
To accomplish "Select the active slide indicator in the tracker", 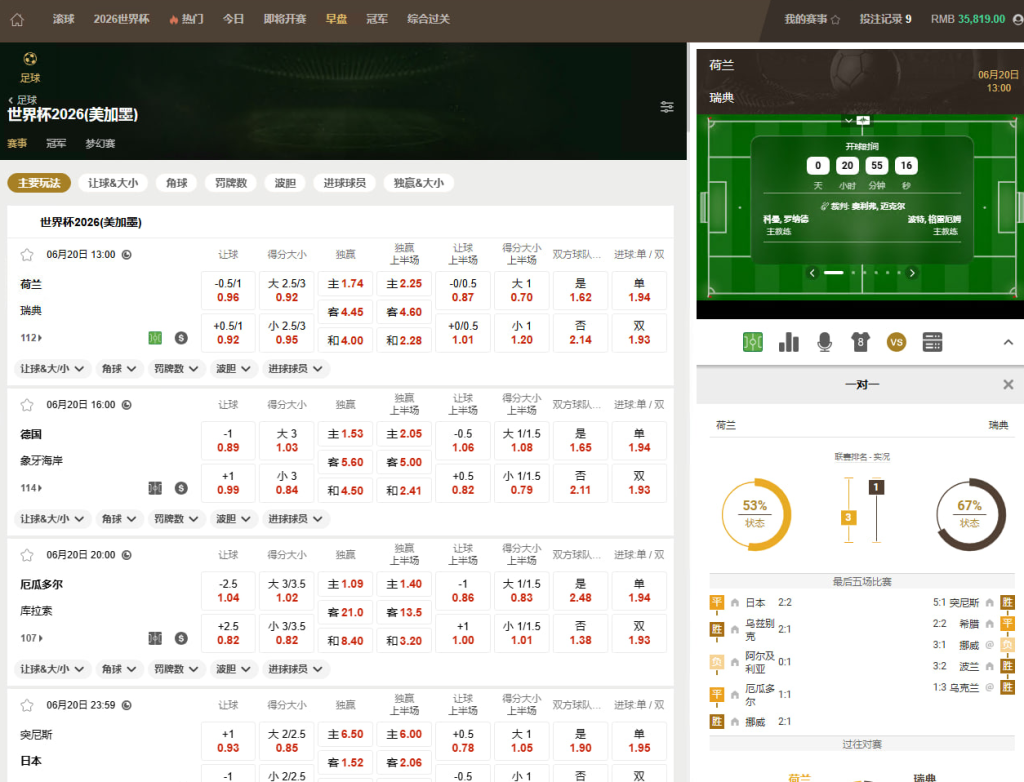I will [x=834, y=272].
